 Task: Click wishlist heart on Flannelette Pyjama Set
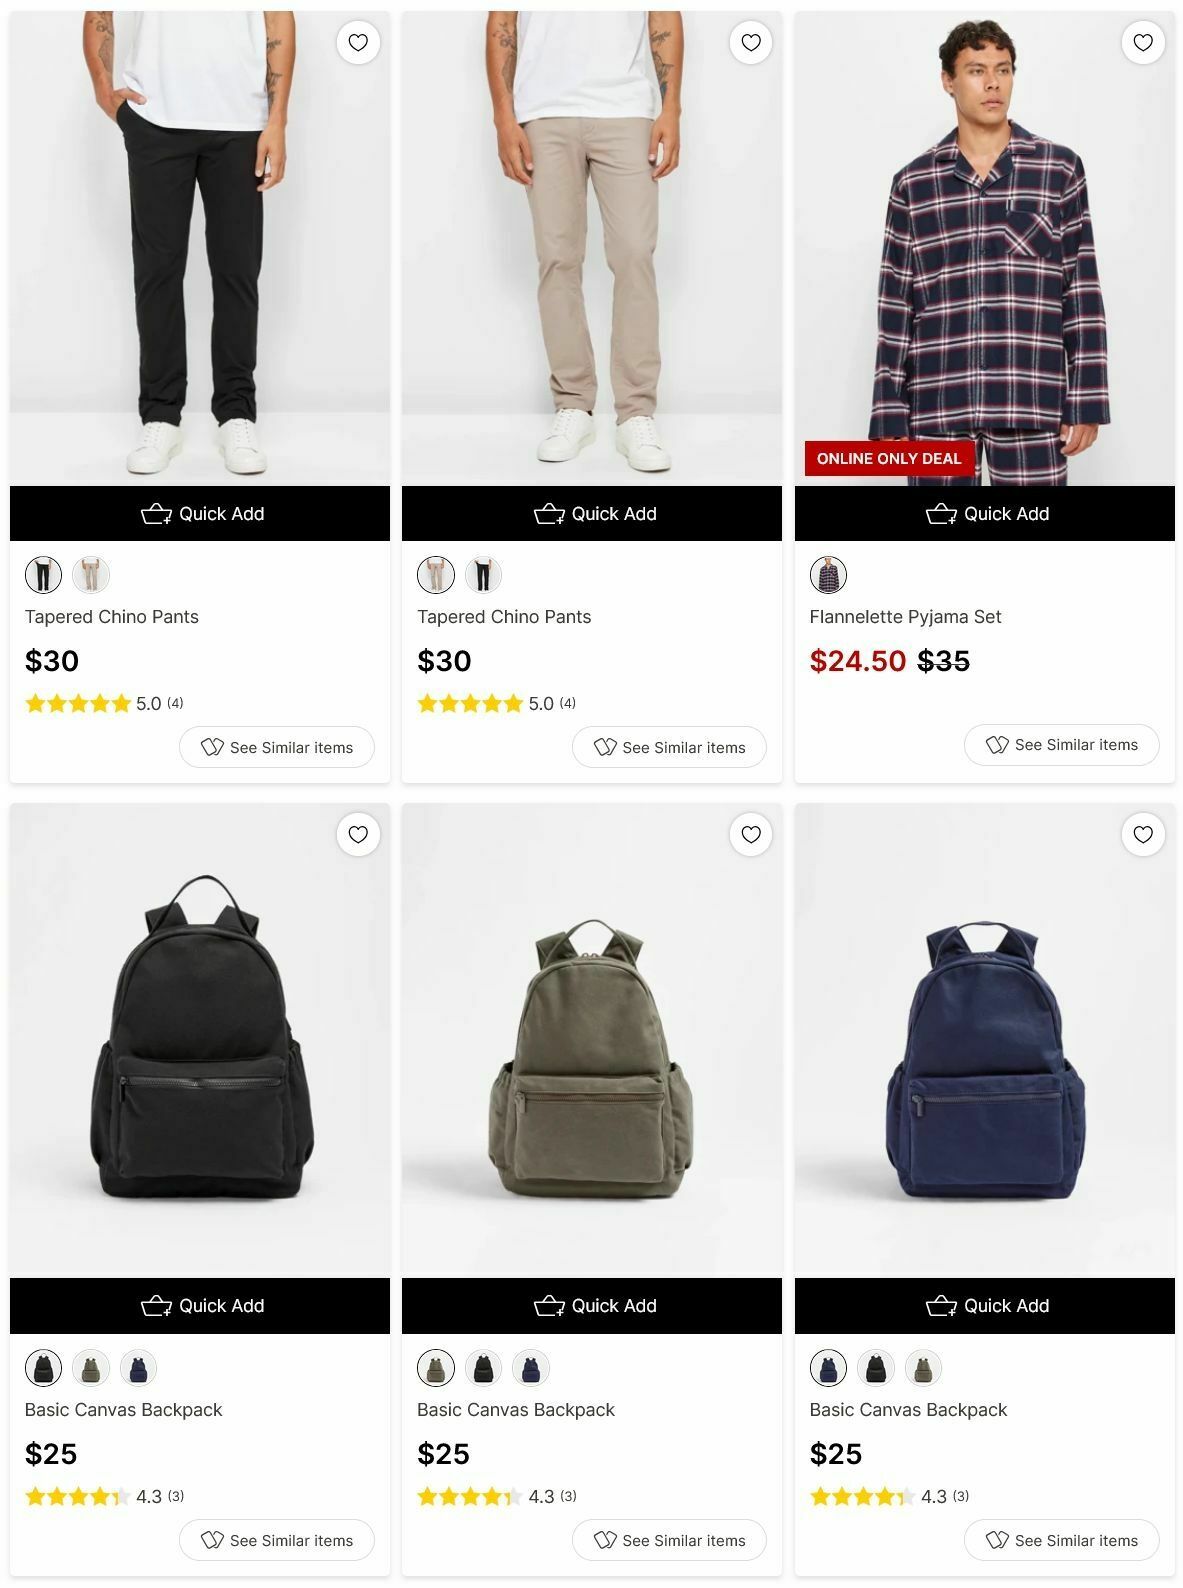(1143, 43)
